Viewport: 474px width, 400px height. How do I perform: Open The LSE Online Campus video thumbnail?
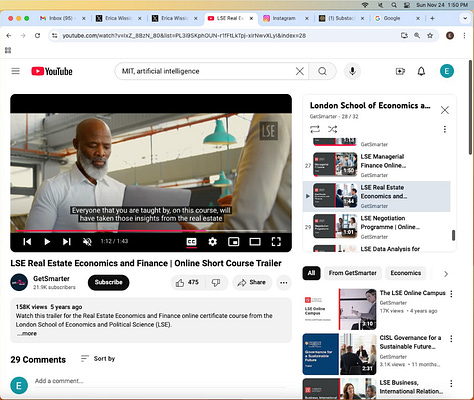(x=340, y=309)
